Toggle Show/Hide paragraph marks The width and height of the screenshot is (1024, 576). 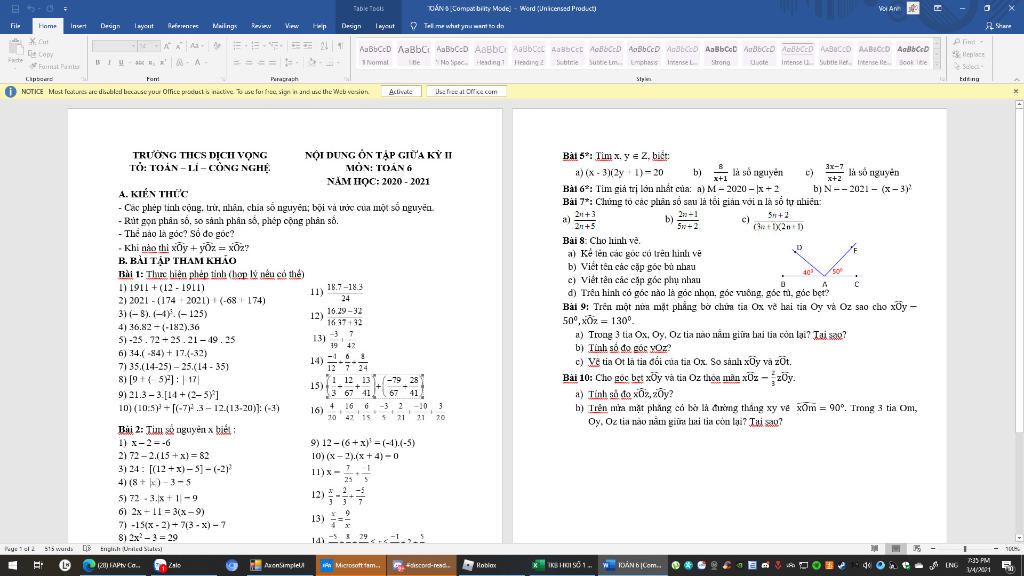click(x=340, y=46)
